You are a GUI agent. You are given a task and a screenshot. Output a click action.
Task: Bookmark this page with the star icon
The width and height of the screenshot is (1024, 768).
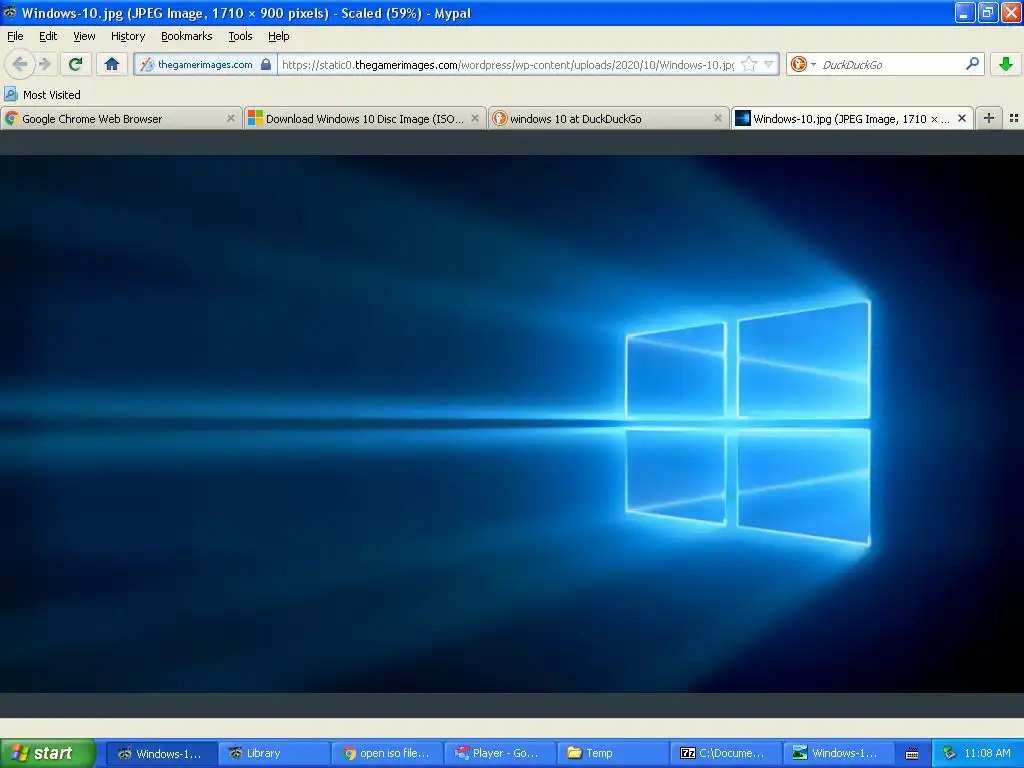coord(749,64)
